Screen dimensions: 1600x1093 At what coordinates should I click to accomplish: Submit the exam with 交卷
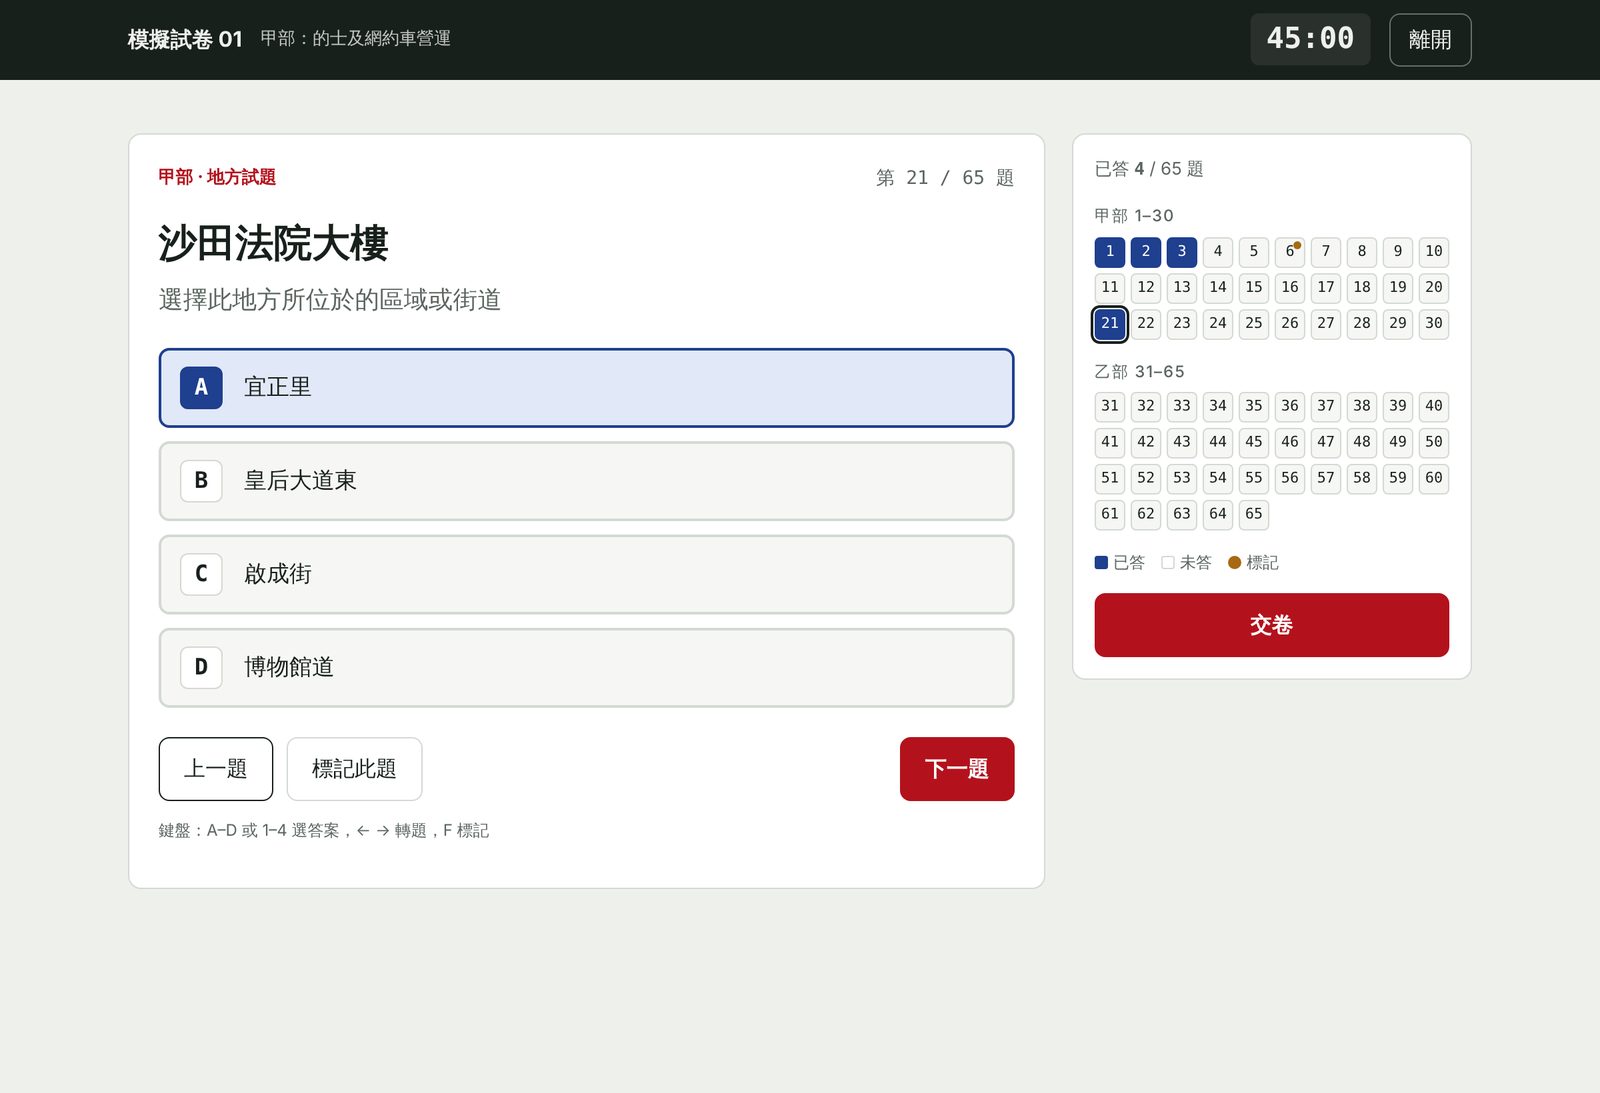[1271, 625]
